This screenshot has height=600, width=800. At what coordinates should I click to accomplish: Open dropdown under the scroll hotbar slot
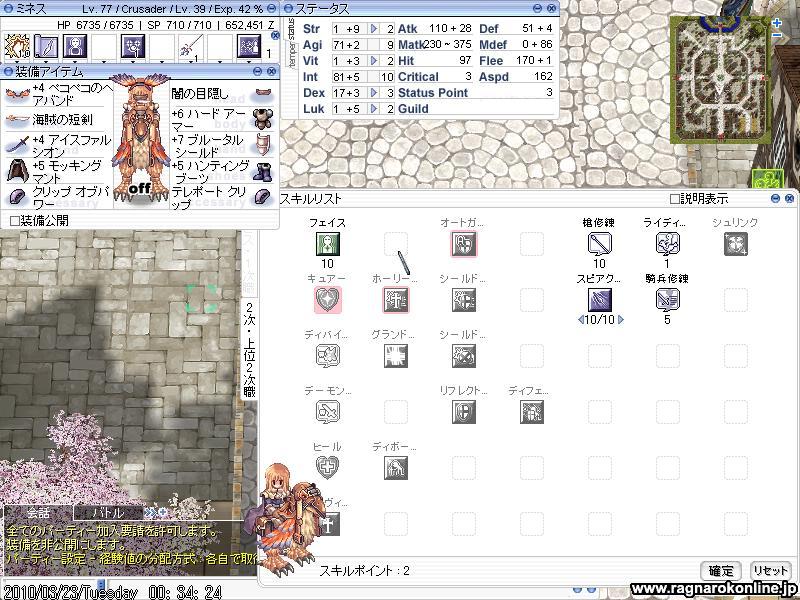pyautogui.click(x=46, y=62)
